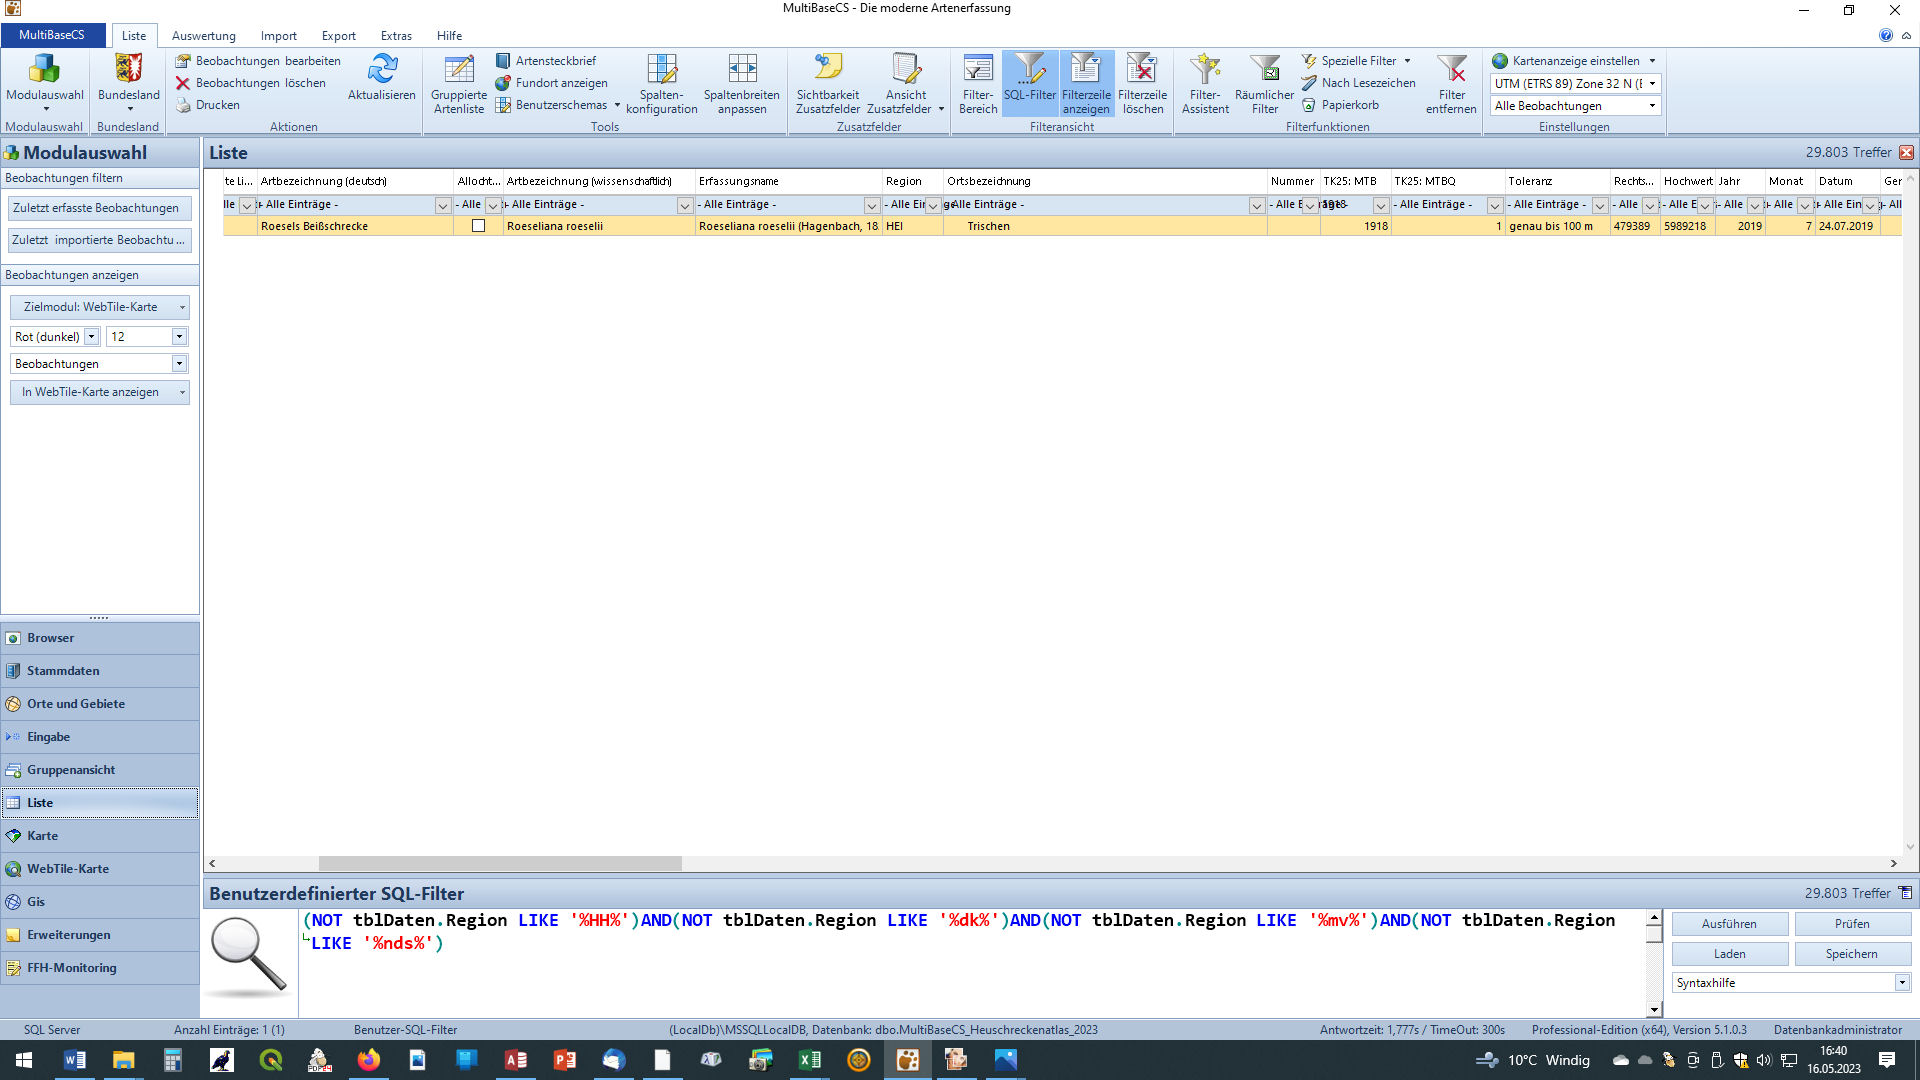Open Artbezeichnung (deutsch) filter dropdown

click(x=443, y=205)
